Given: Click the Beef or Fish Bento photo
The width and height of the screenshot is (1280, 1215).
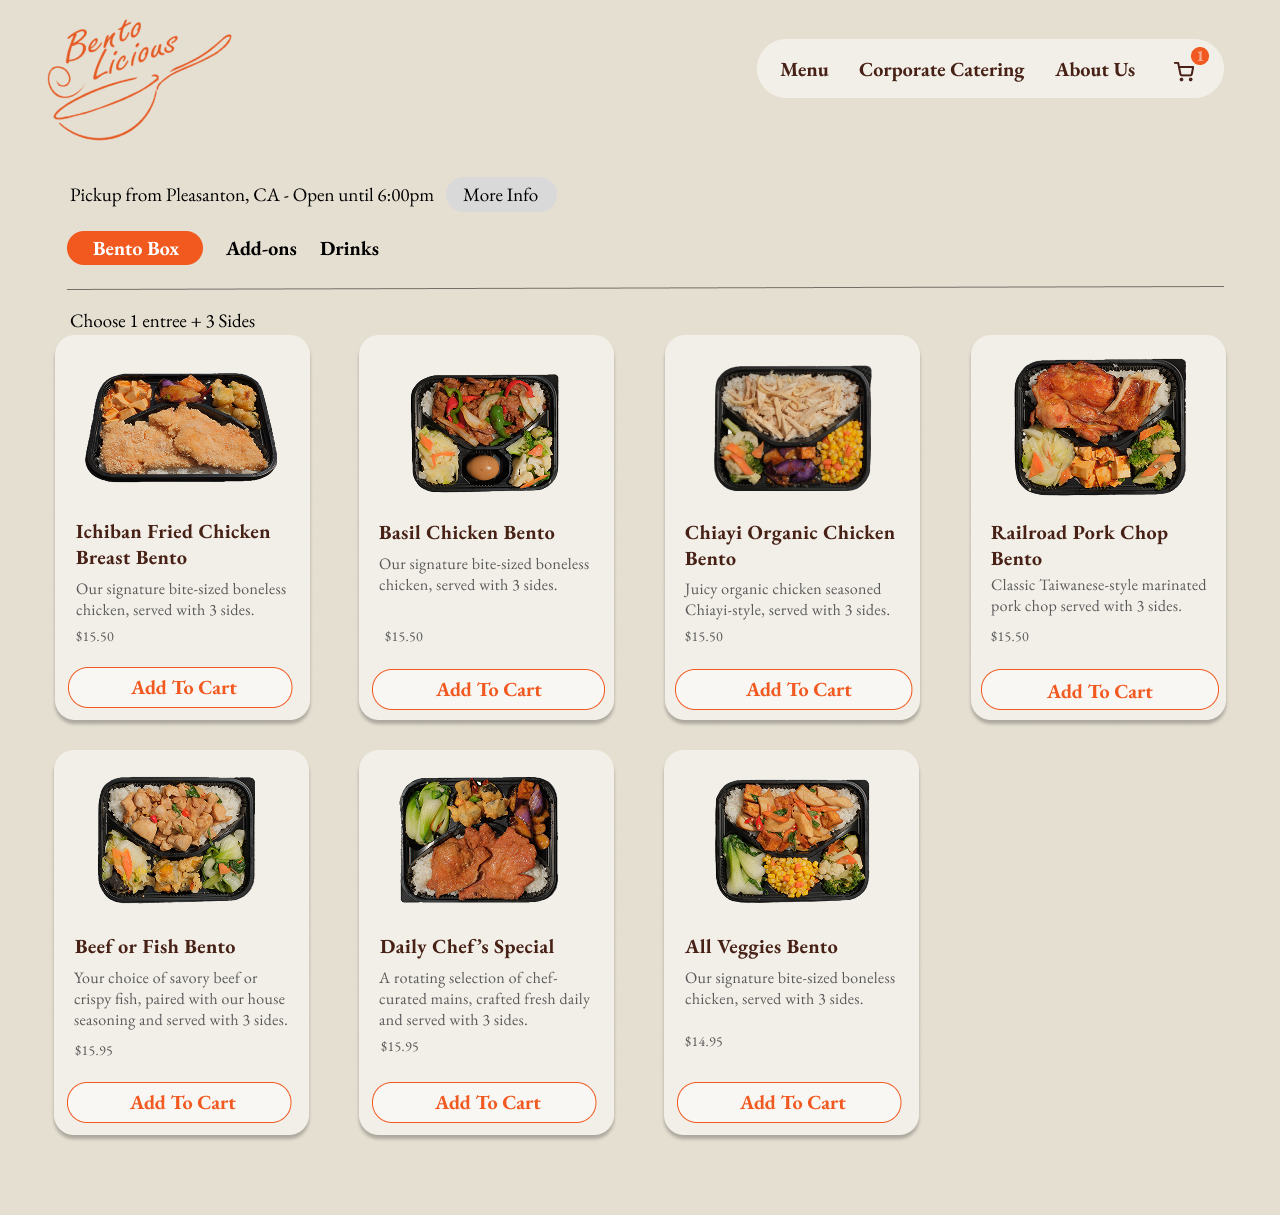Looking at the screenshot, I should click(177, 839).
